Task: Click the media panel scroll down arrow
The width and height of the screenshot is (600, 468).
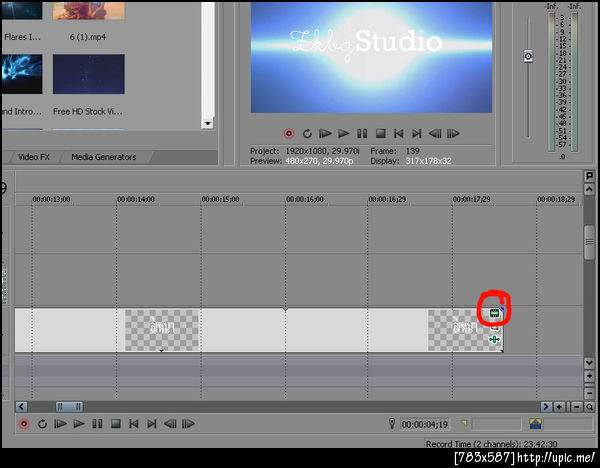Action: [207, 123]
